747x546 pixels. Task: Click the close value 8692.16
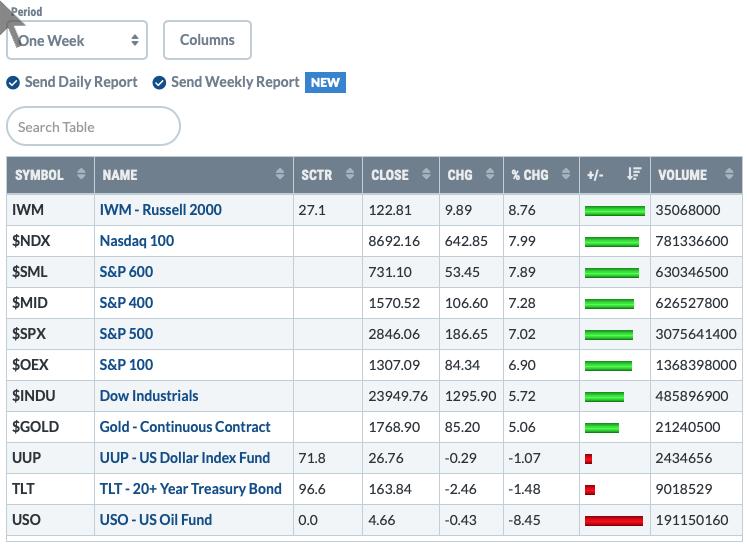[x=394, y=241]
